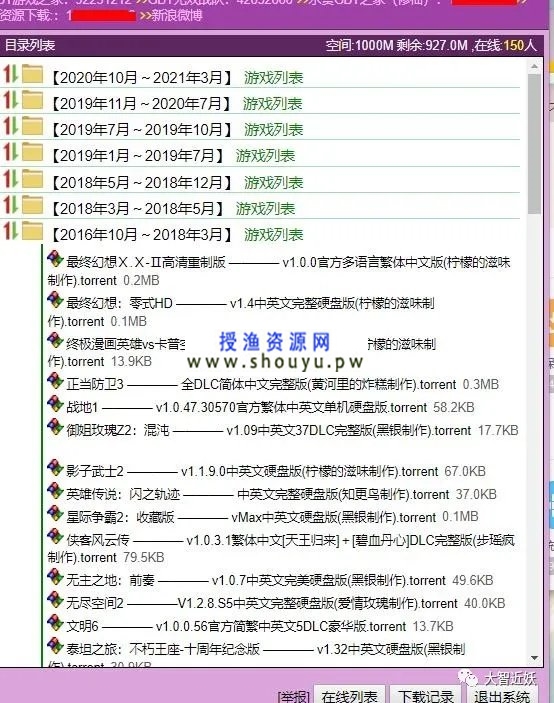Download 无尽空间2 V1.2.8.S5 torrent
Viewport: 554px width, 703px height.
pos(262,603)
